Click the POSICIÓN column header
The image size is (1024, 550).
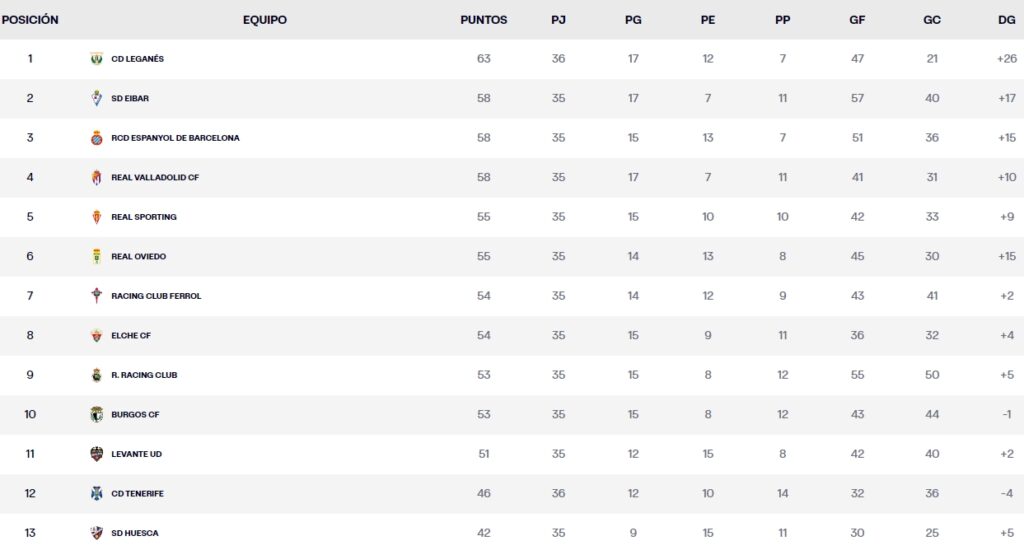tap(30, 20)
